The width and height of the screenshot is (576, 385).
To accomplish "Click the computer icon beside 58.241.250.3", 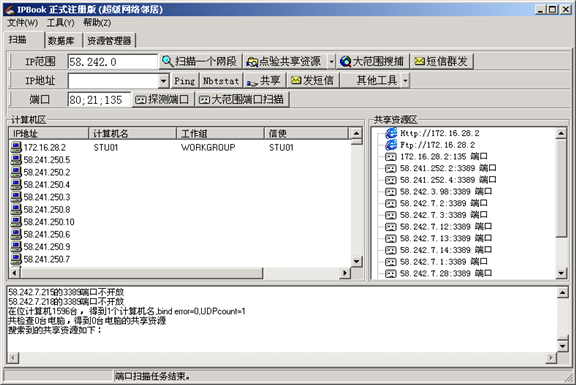I will click(x=16, y=197).
